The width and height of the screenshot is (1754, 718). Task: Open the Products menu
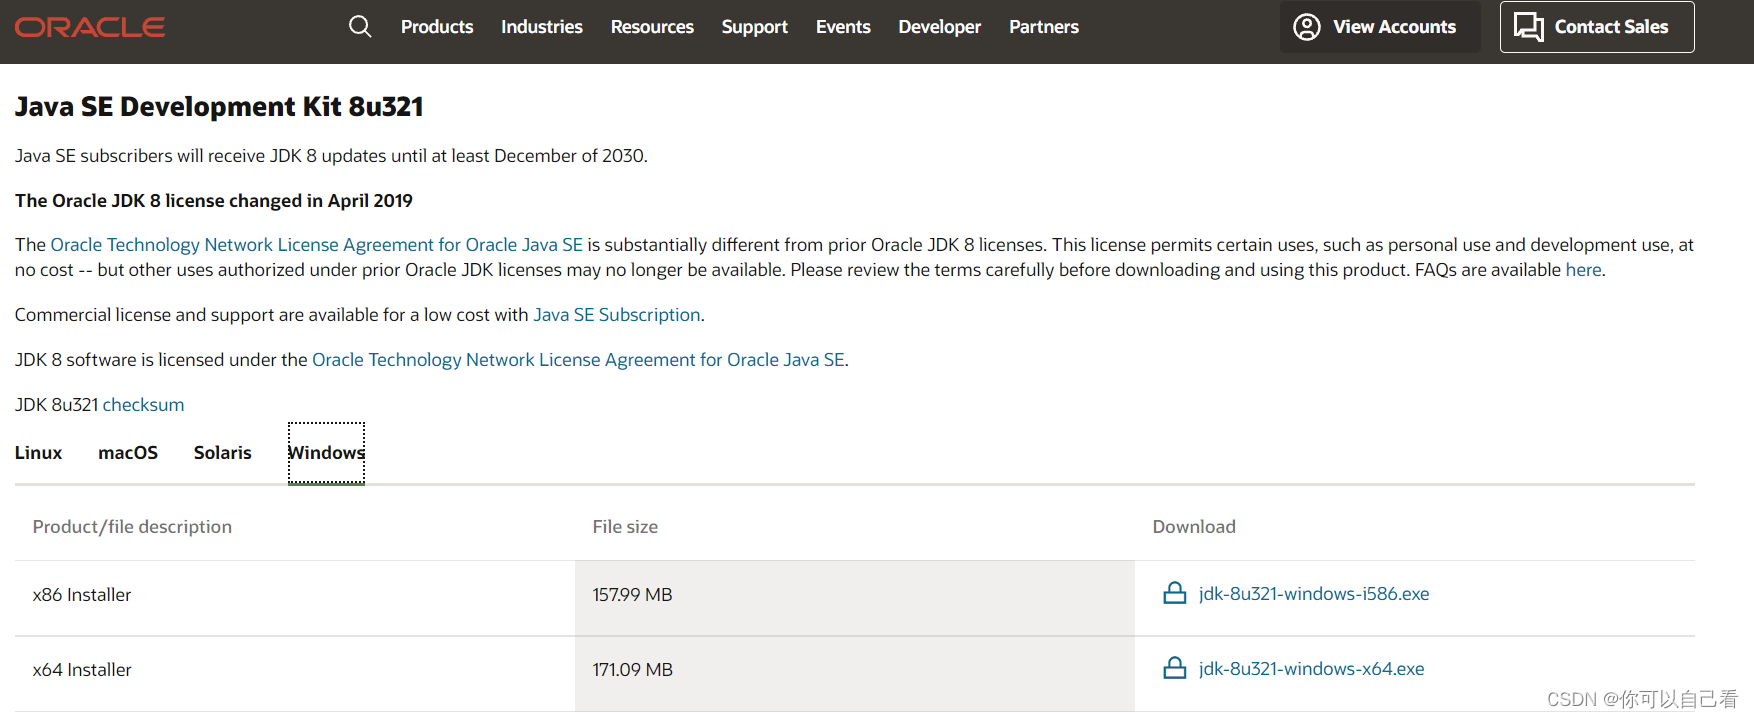pyautogui.click(x=437, y=27)
